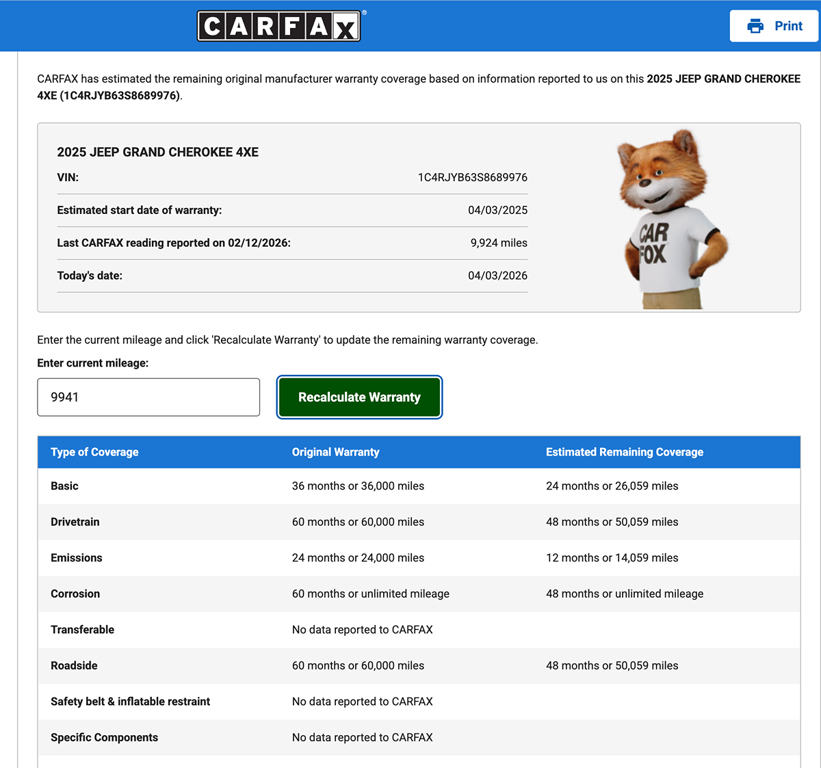
Task: Click the 9,924 miles reading value
Action: (x=498, y=243)
